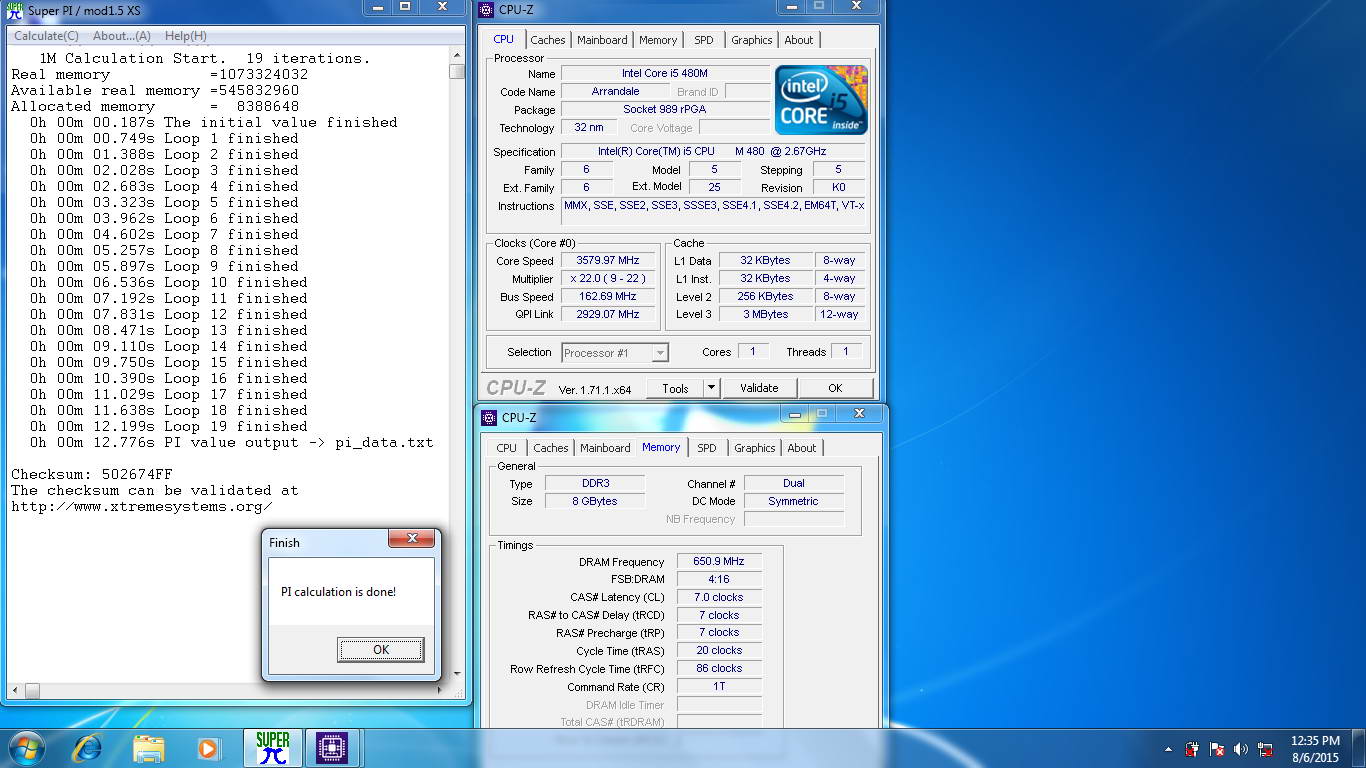Click Super PI vertical scrollbar down arrow
1366x768 pixels.
pos(457,675)
